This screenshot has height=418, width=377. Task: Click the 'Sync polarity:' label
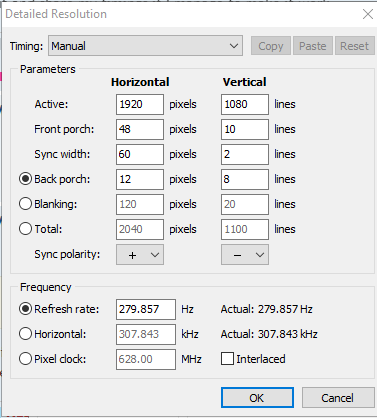click(x=67, y=254)
